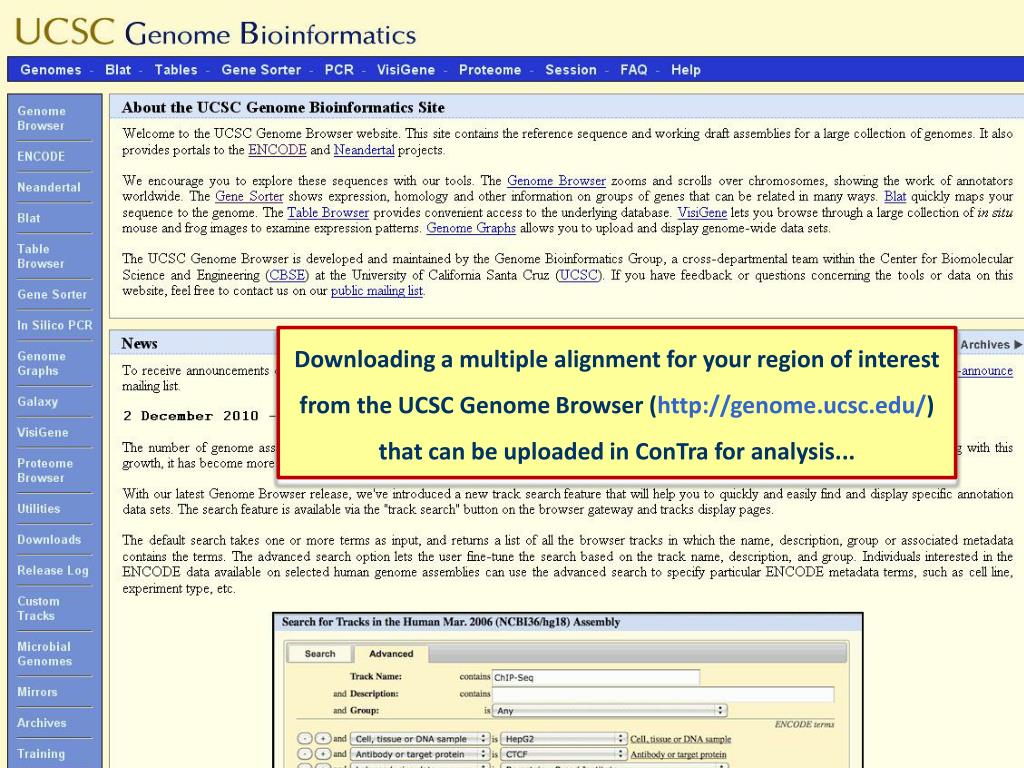Click minus button on Antibody or target protein row
Screen dimensions: 1024x768
(x=305, y=754)
